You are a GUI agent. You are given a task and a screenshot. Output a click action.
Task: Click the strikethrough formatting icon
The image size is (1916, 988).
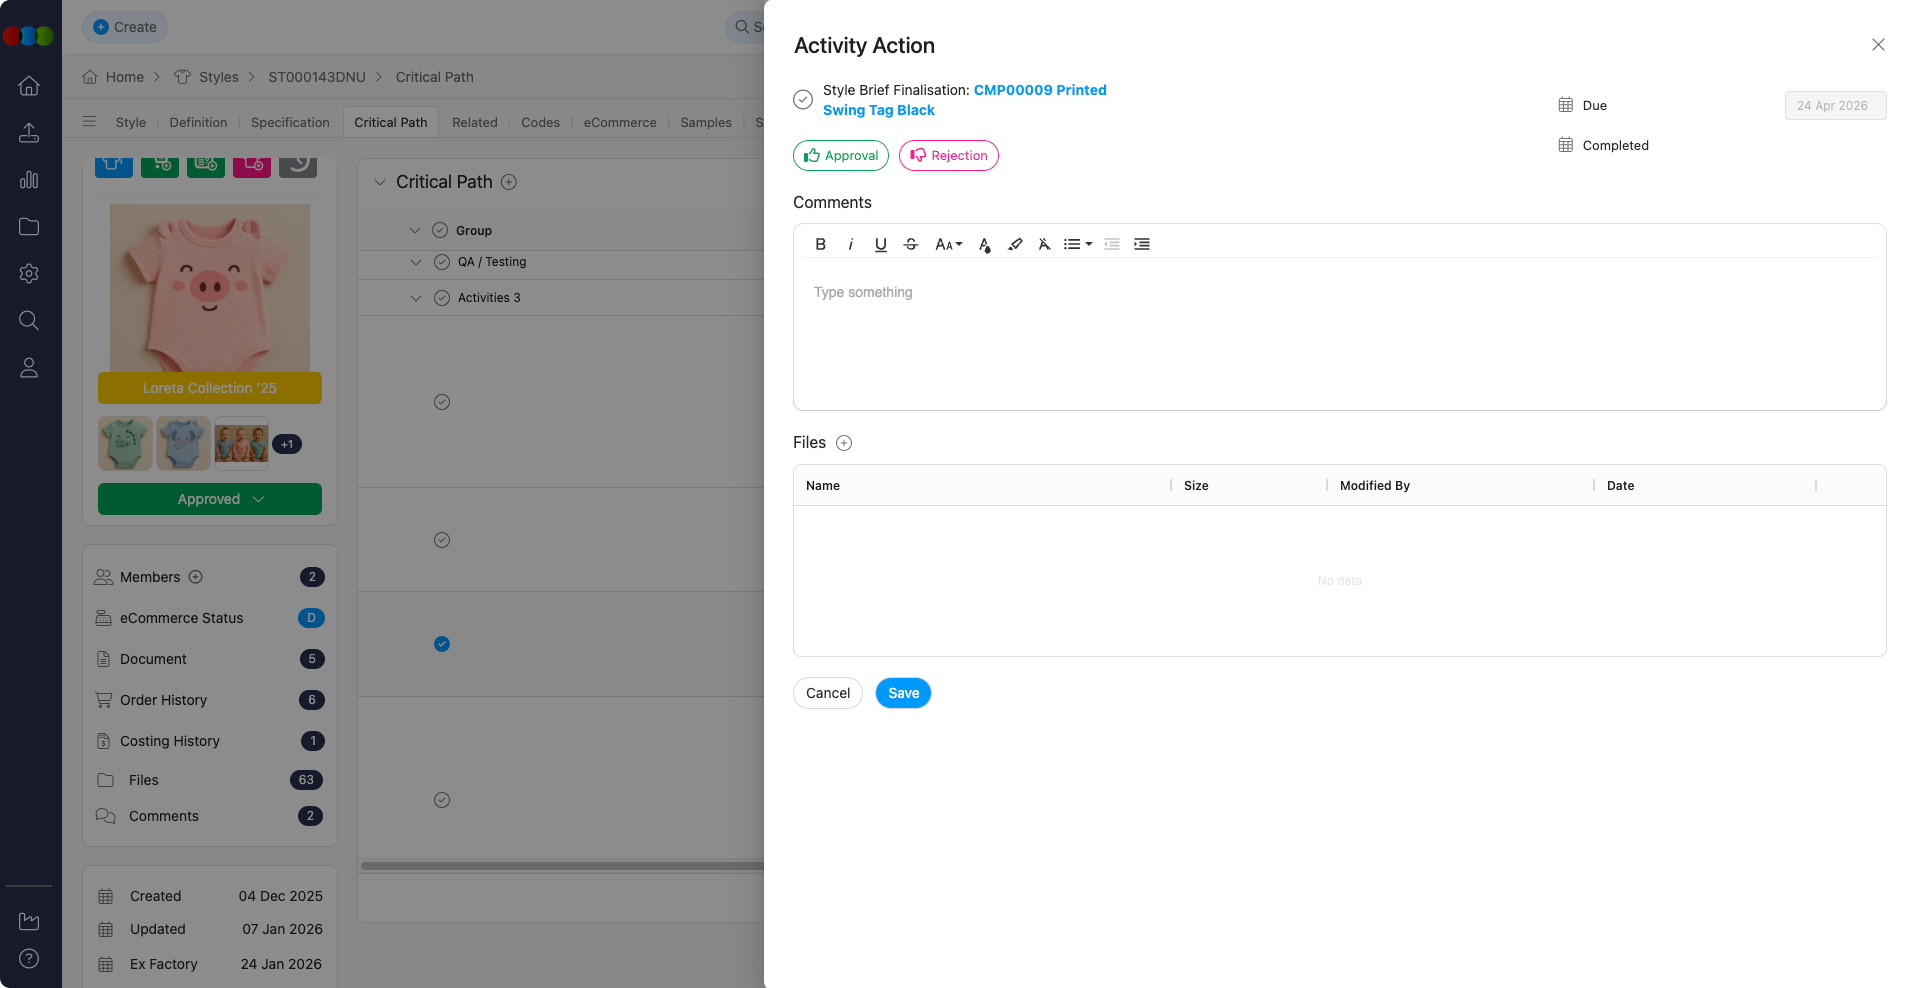pyautogui.click(x=910, y=244)
